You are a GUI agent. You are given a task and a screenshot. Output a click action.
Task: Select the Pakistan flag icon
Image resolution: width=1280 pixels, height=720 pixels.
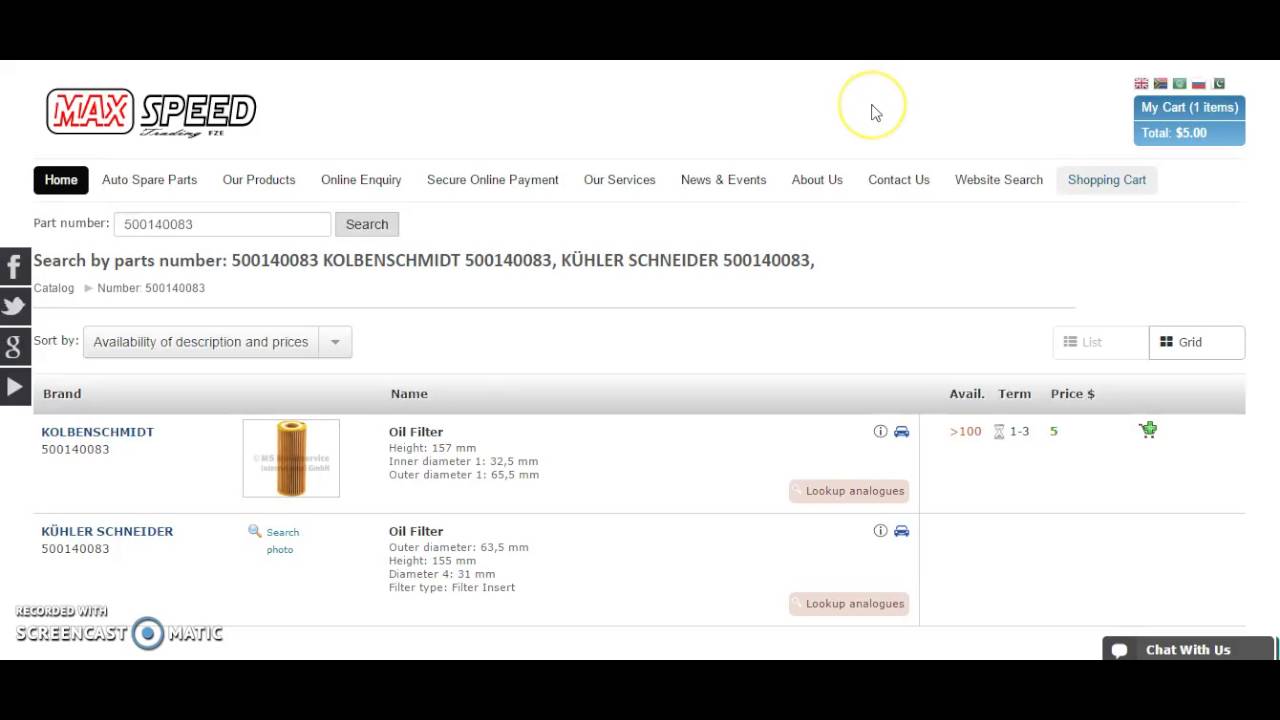pyautogui.click(x=1218, y=84)
